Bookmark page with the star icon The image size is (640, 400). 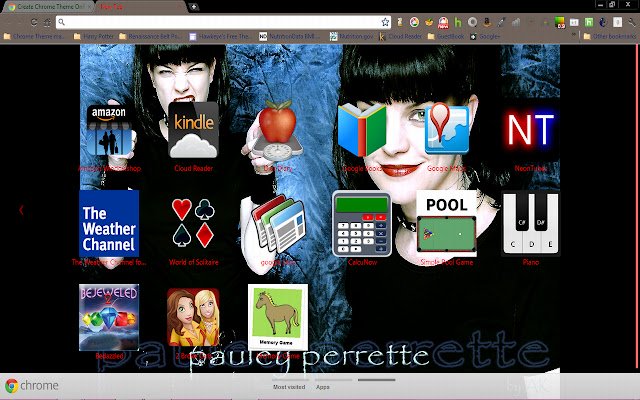[385, 22]
